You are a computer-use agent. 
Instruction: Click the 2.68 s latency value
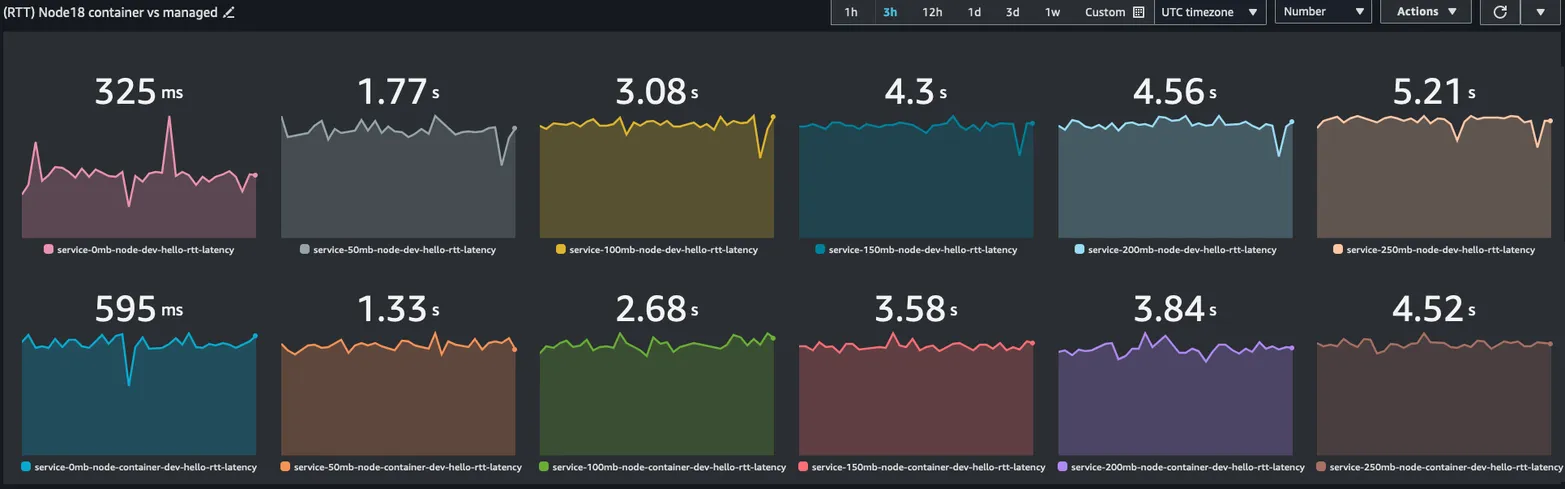(x=657, y=310)
